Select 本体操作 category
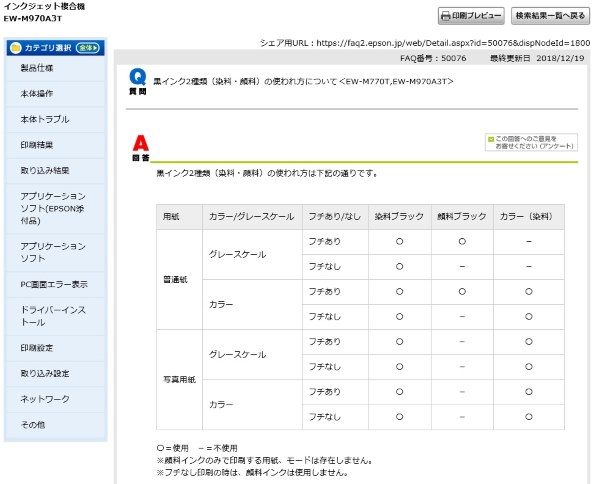Image resolution: width=596 pixels, height=484 pixels. coord(55,94)
